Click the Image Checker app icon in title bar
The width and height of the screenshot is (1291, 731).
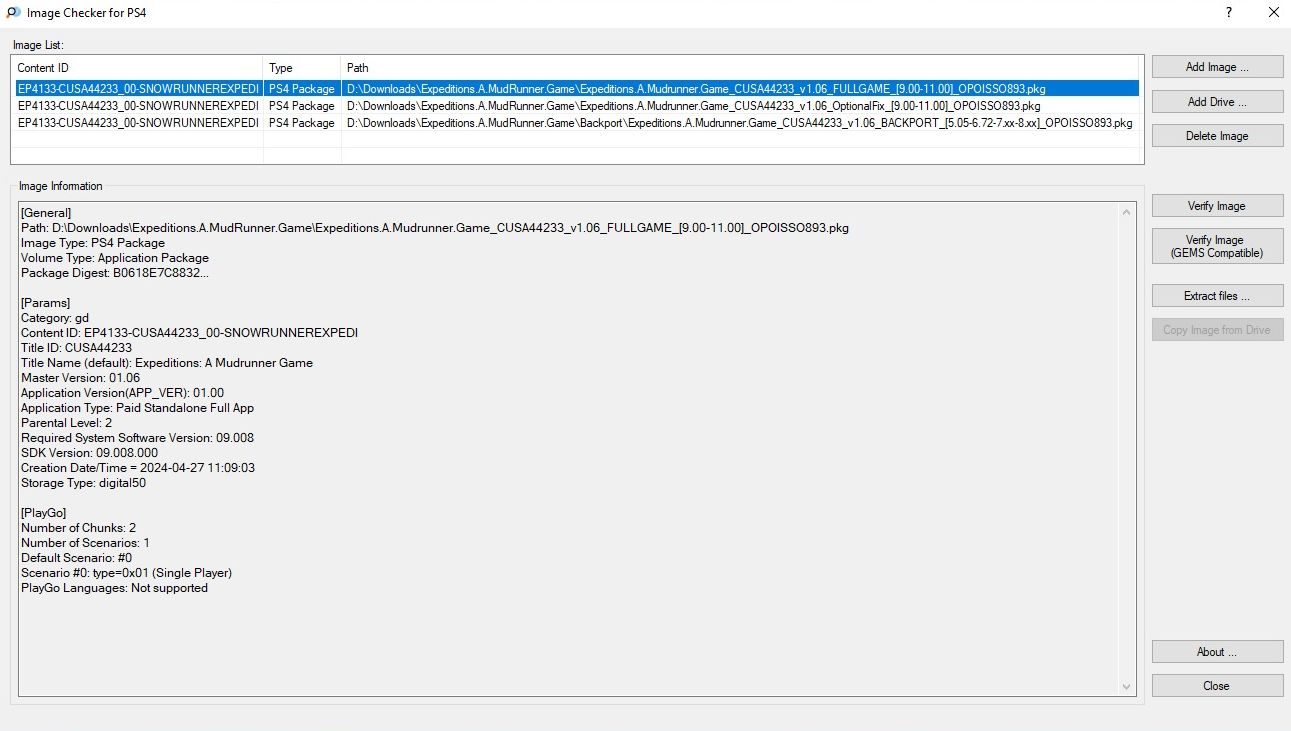13,13
